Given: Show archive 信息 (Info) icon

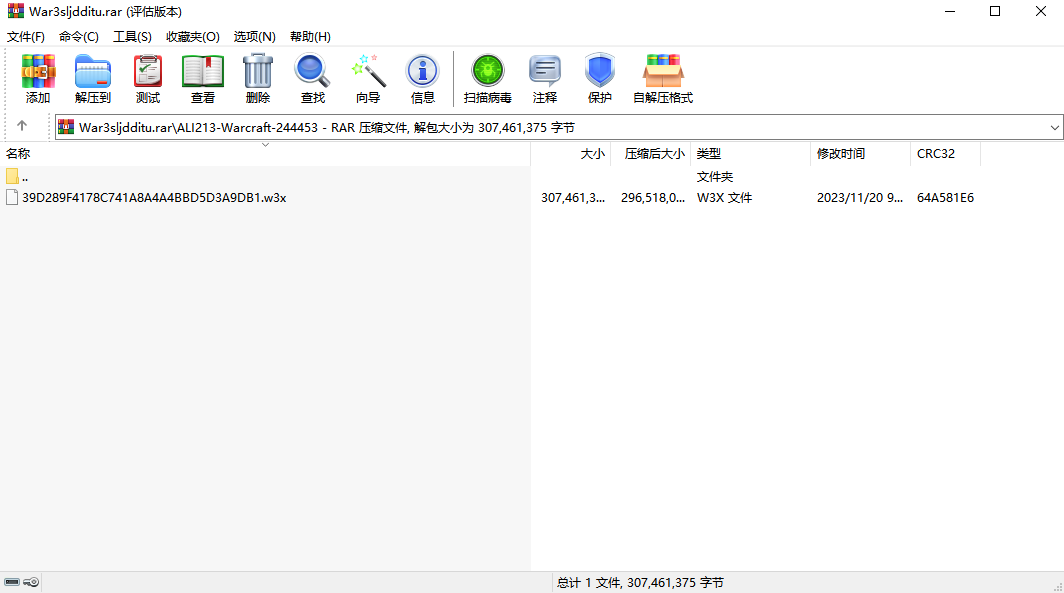Looking at the screenshot, I should (423, 78).
